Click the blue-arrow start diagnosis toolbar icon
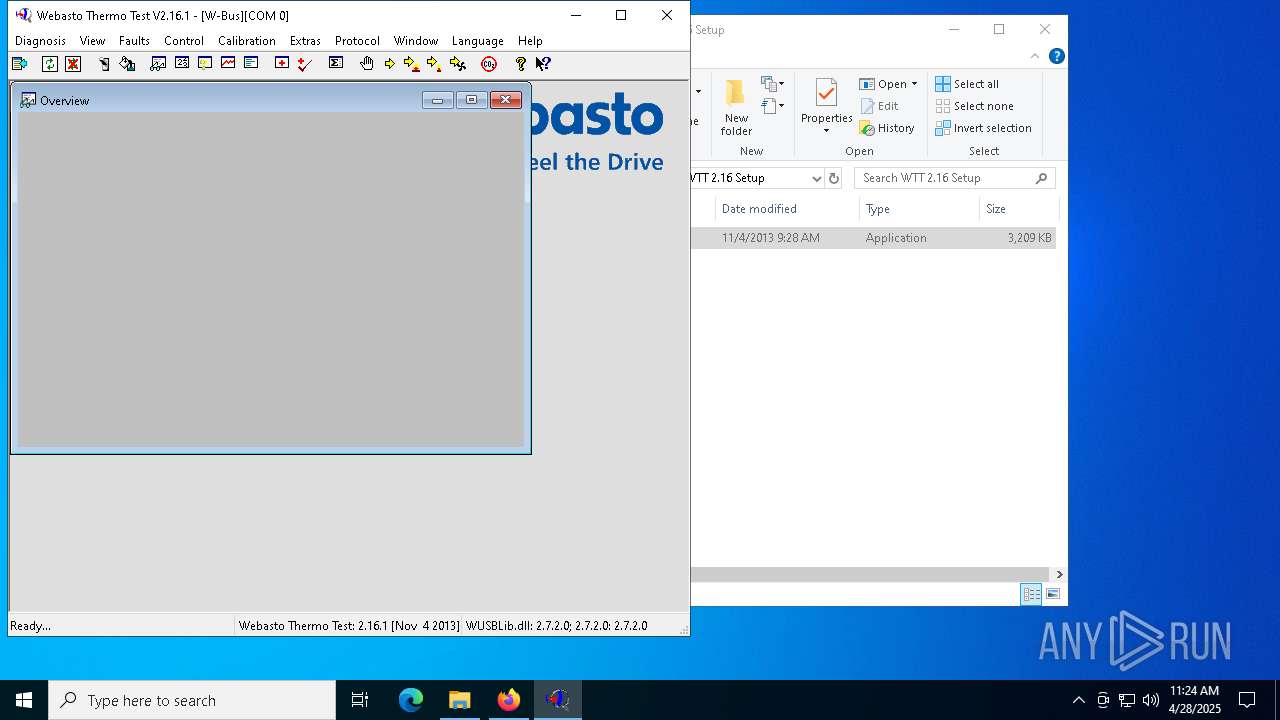 pyautogui.click(x=19, y=64)
